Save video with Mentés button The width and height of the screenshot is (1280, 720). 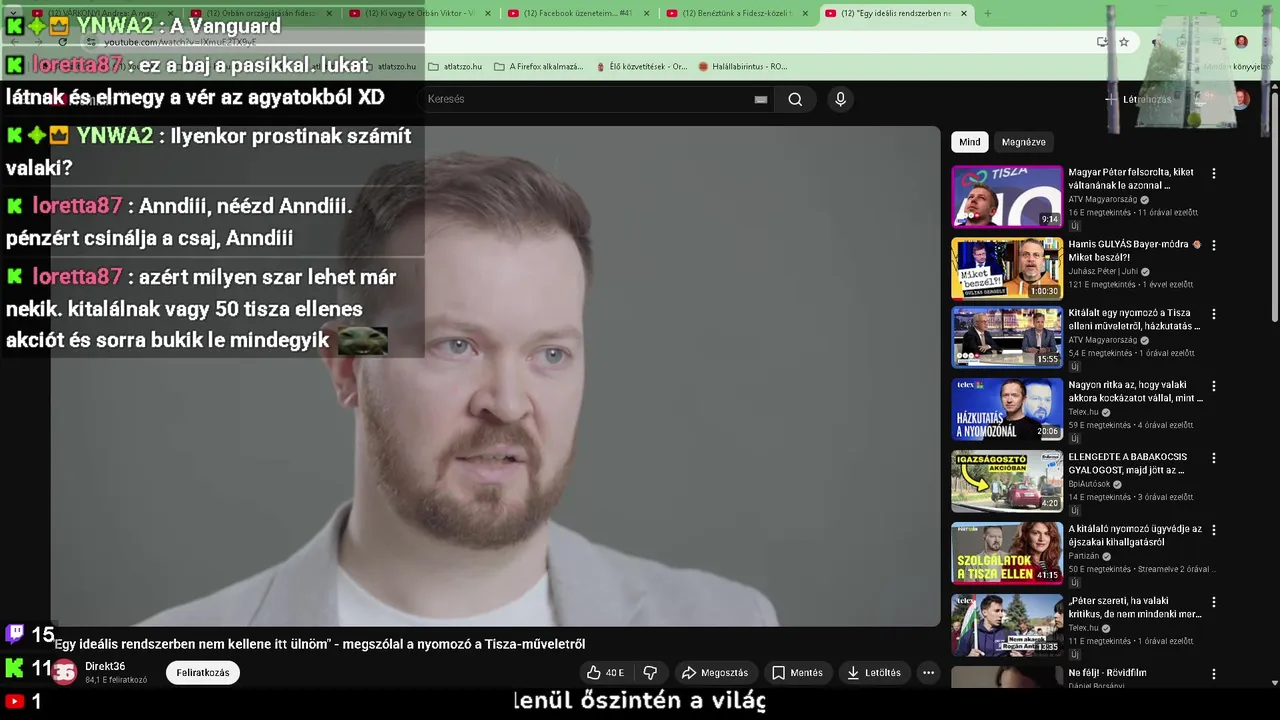tap(797, 673)
